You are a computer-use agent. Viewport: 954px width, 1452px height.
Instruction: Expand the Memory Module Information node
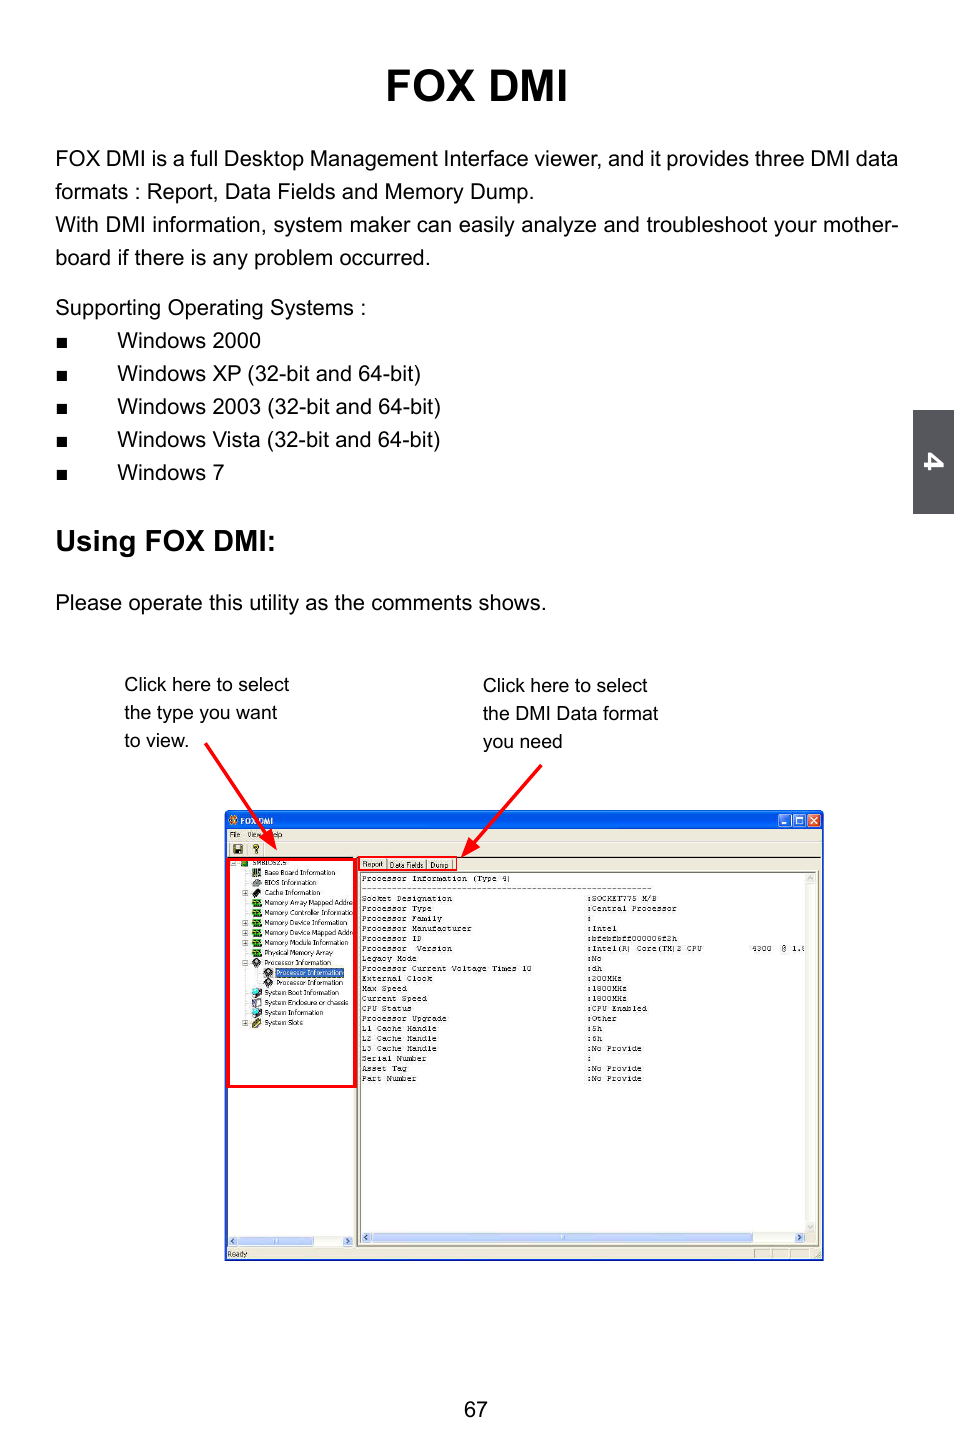(x=245, y=942)
